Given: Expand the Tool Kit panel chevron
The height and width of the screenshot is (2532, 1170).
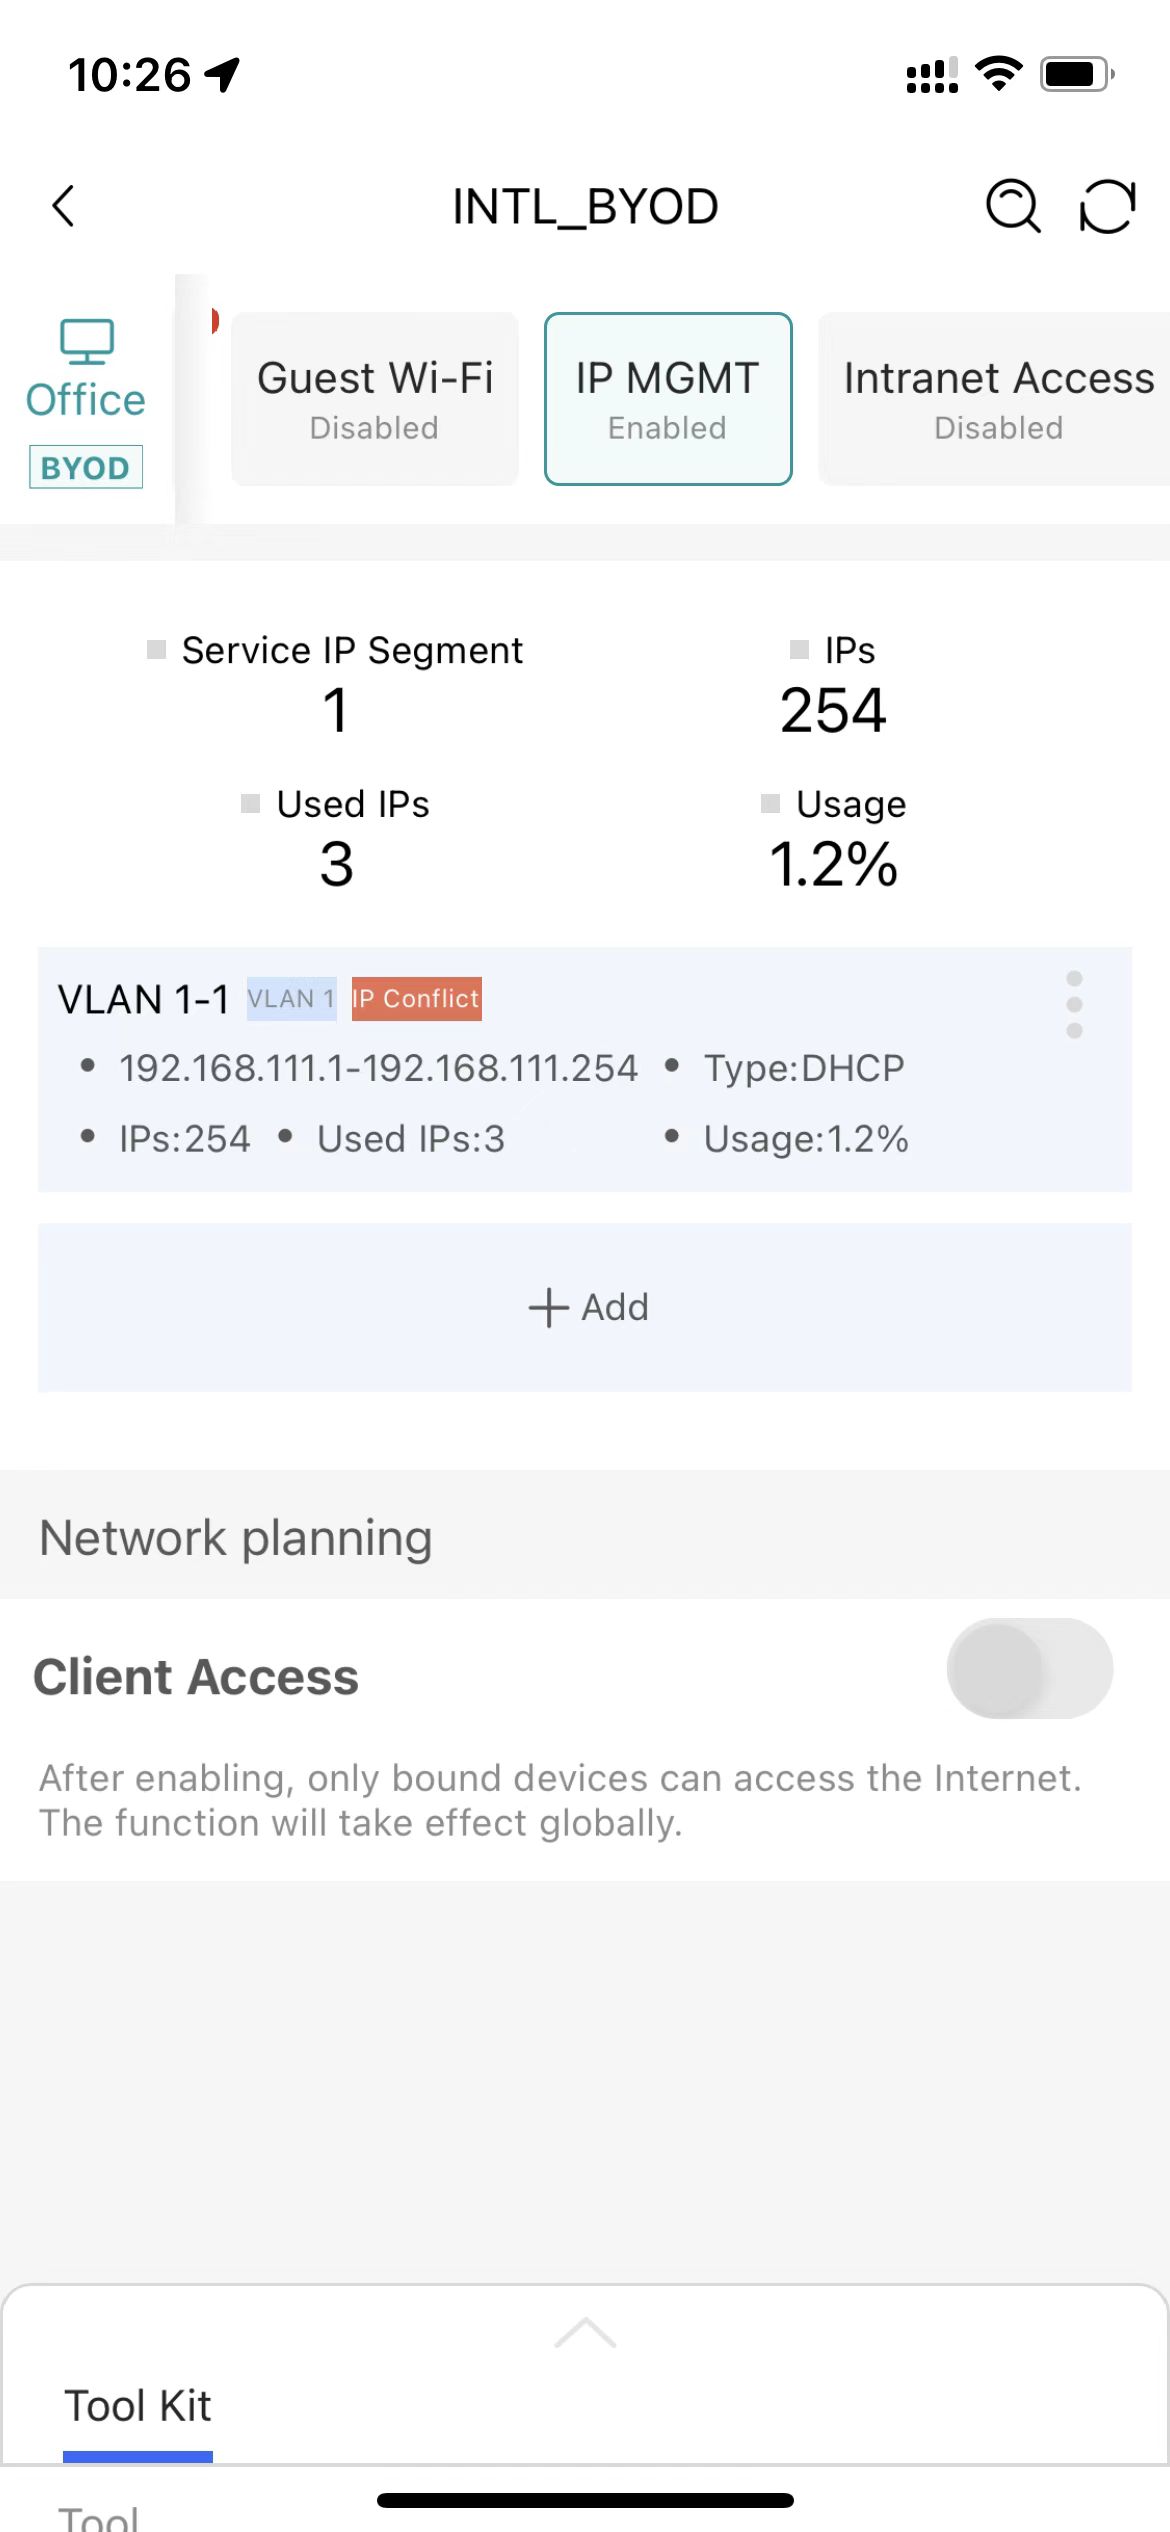Looking at the screenshot, I should [585, 2332].
